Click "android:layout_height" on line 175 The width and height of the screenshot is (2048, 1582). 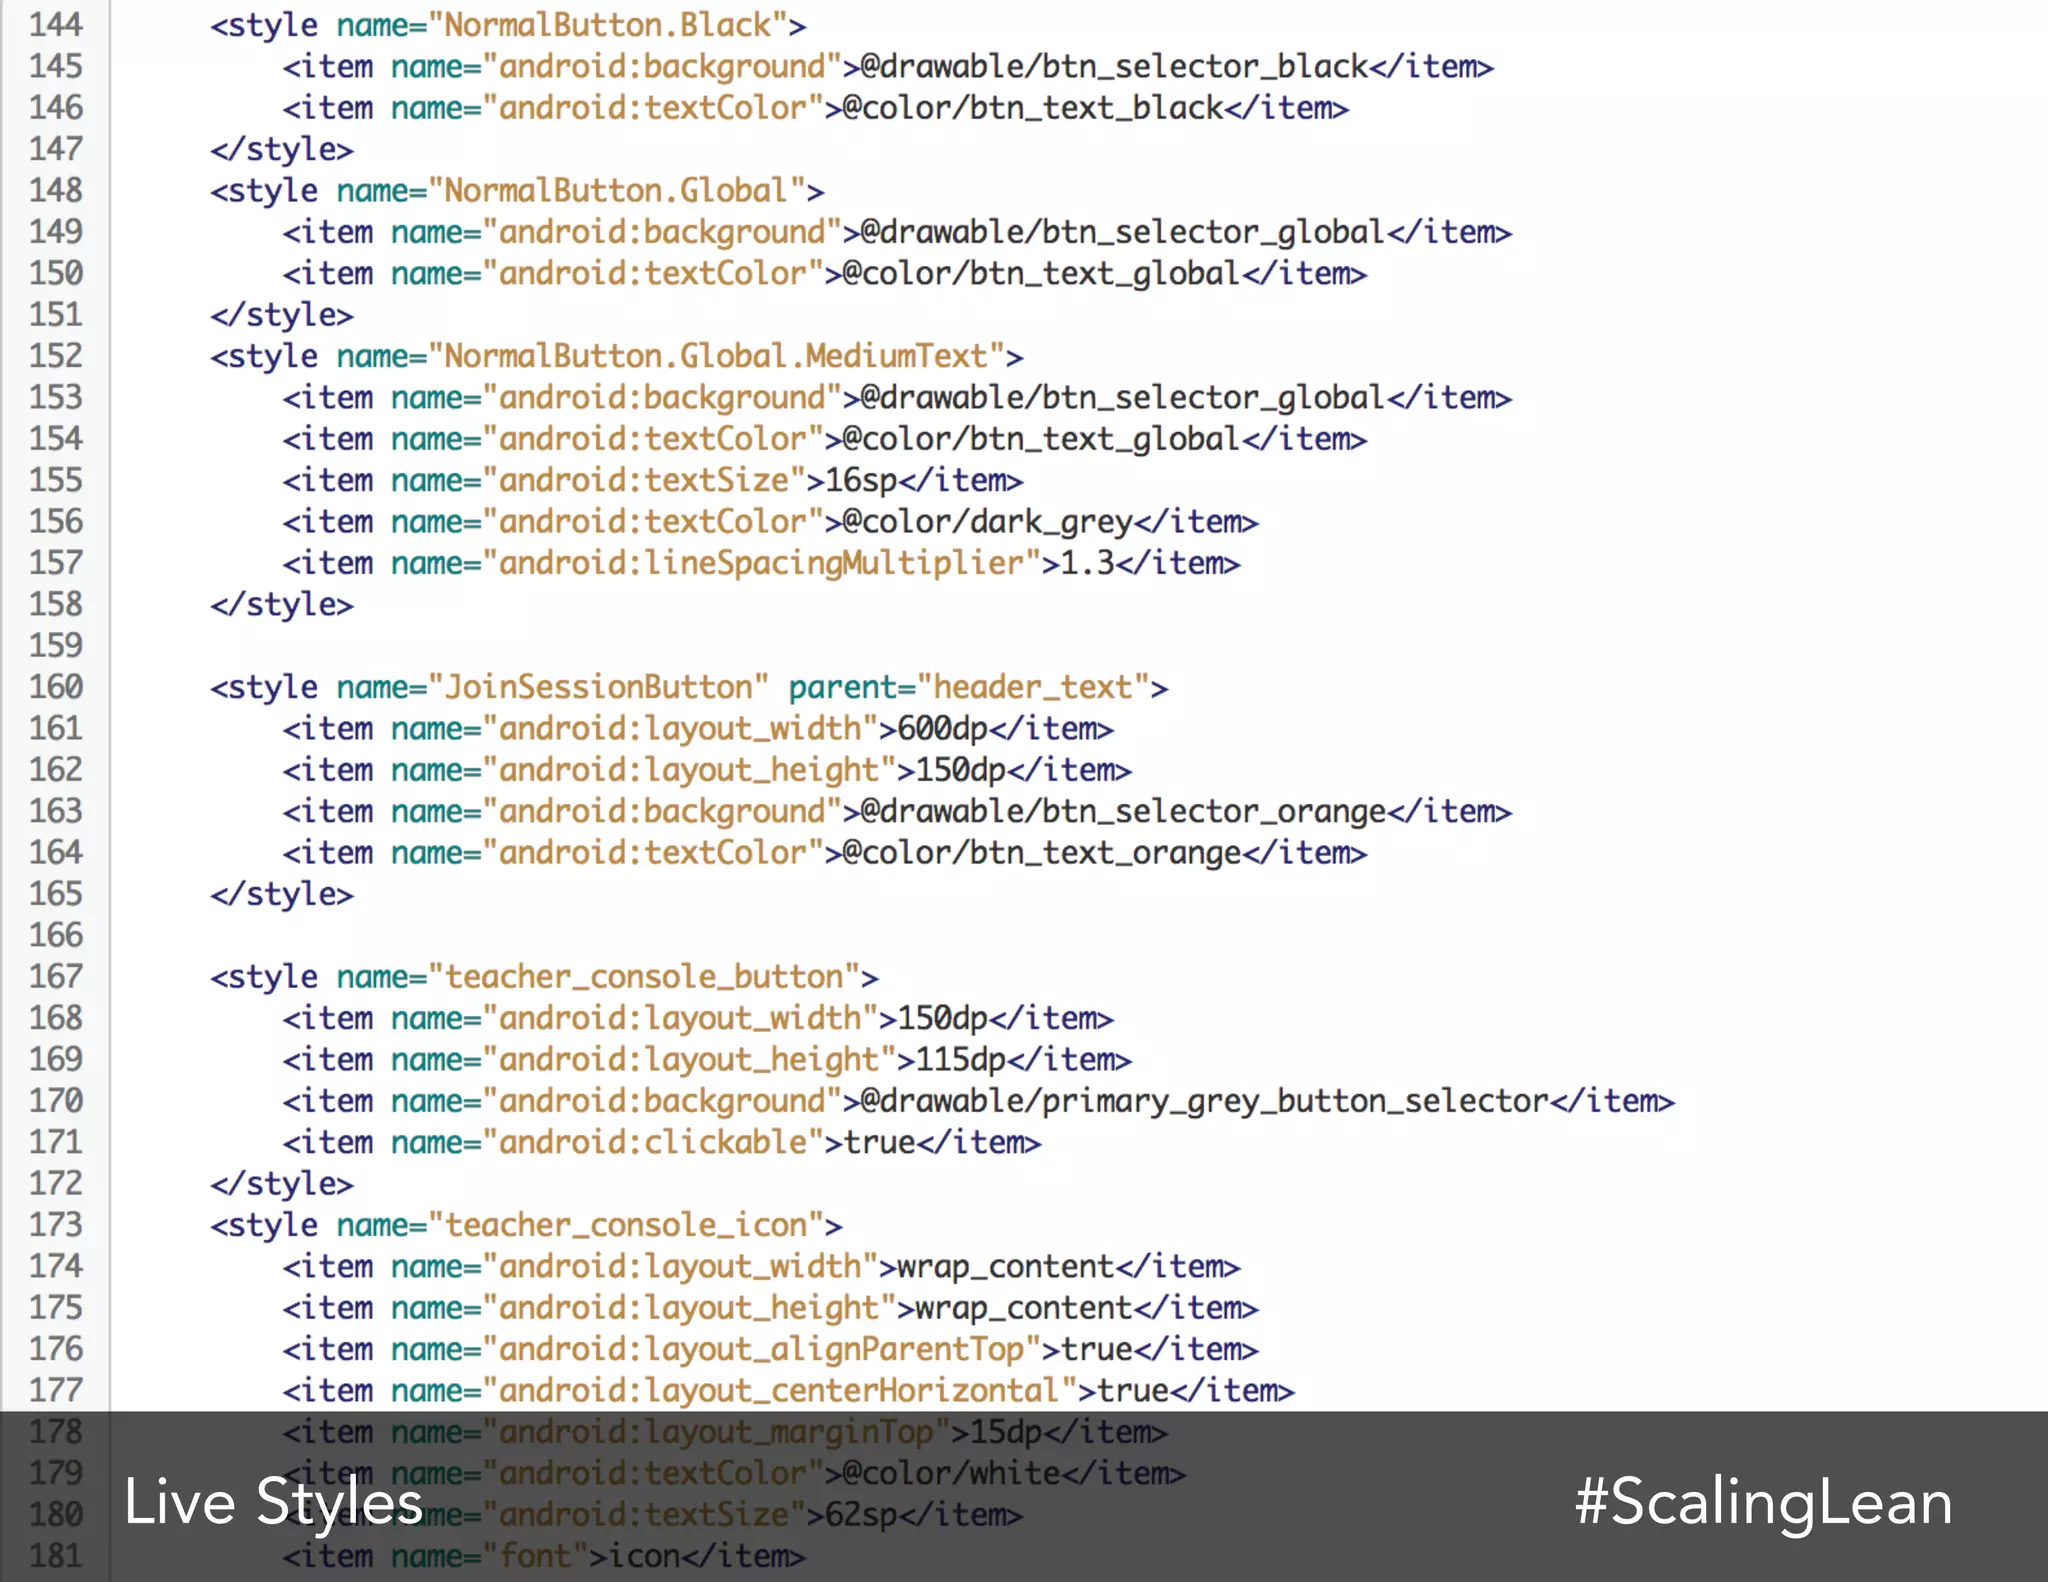coord(689,1308)
